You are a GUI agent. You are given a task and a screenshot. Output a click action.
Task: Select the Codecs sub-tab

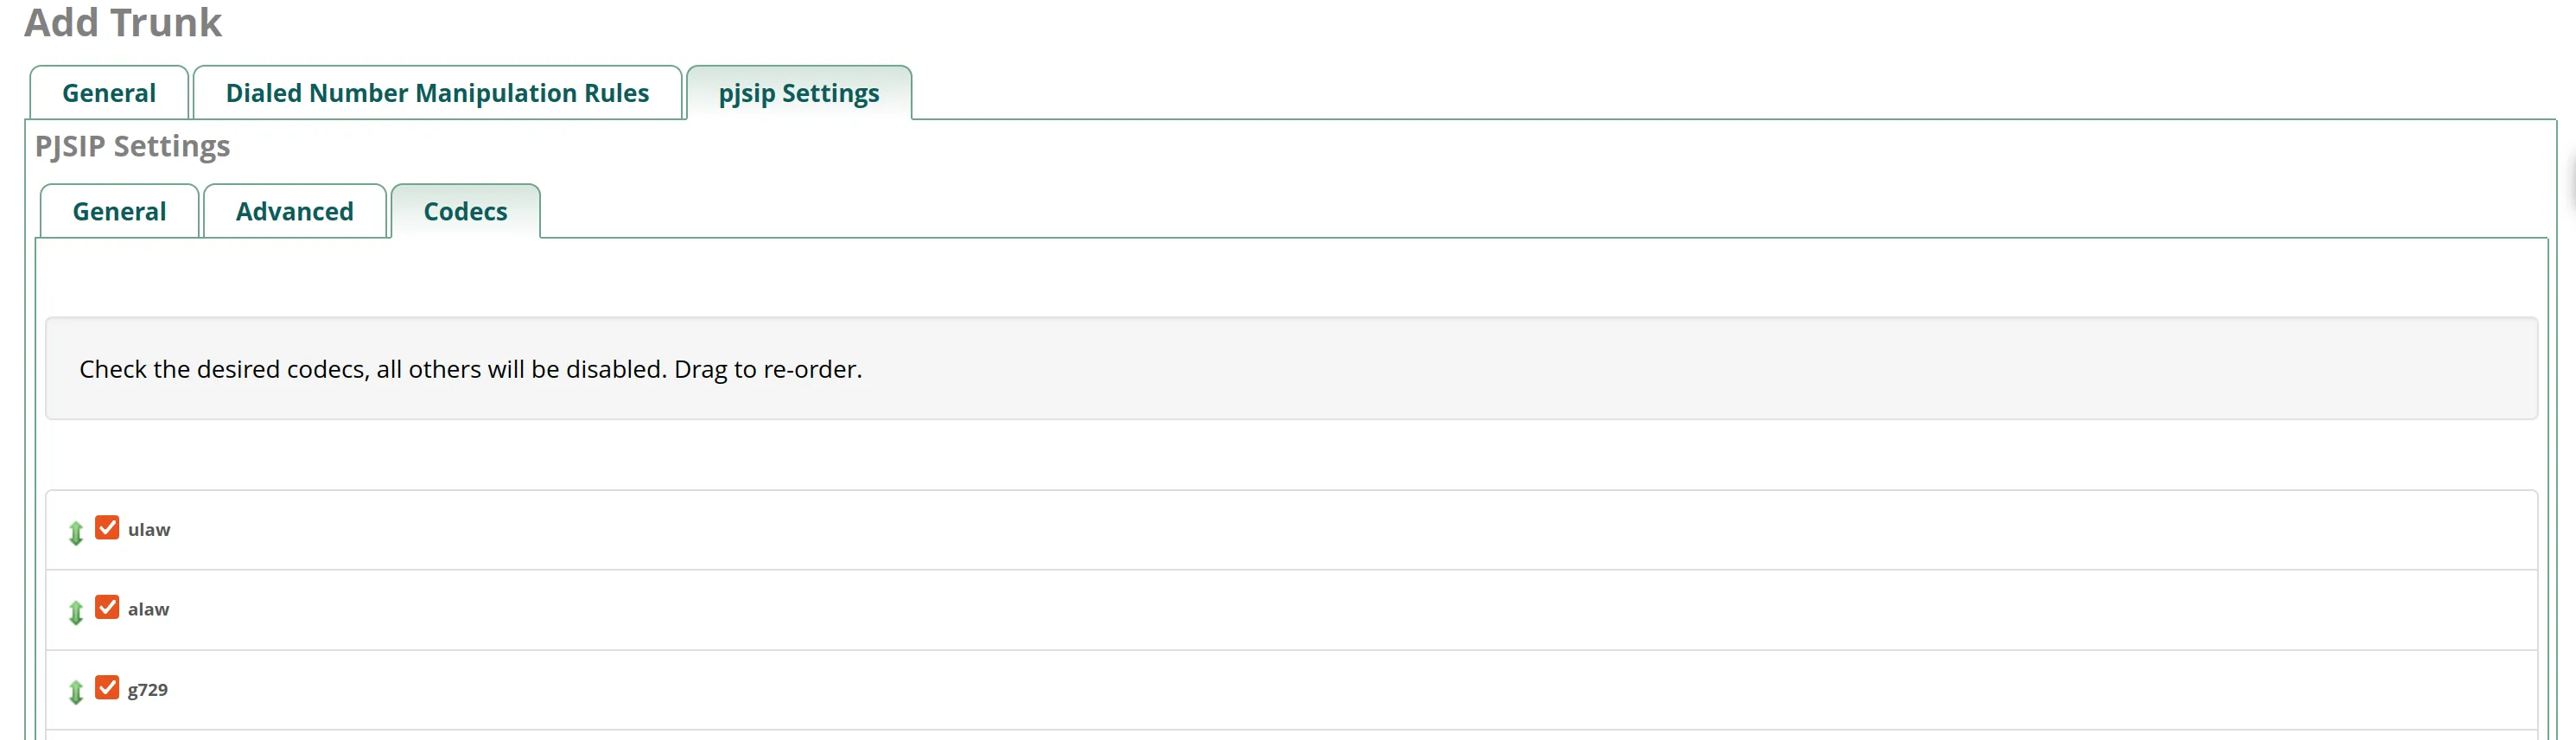point(465,211)
